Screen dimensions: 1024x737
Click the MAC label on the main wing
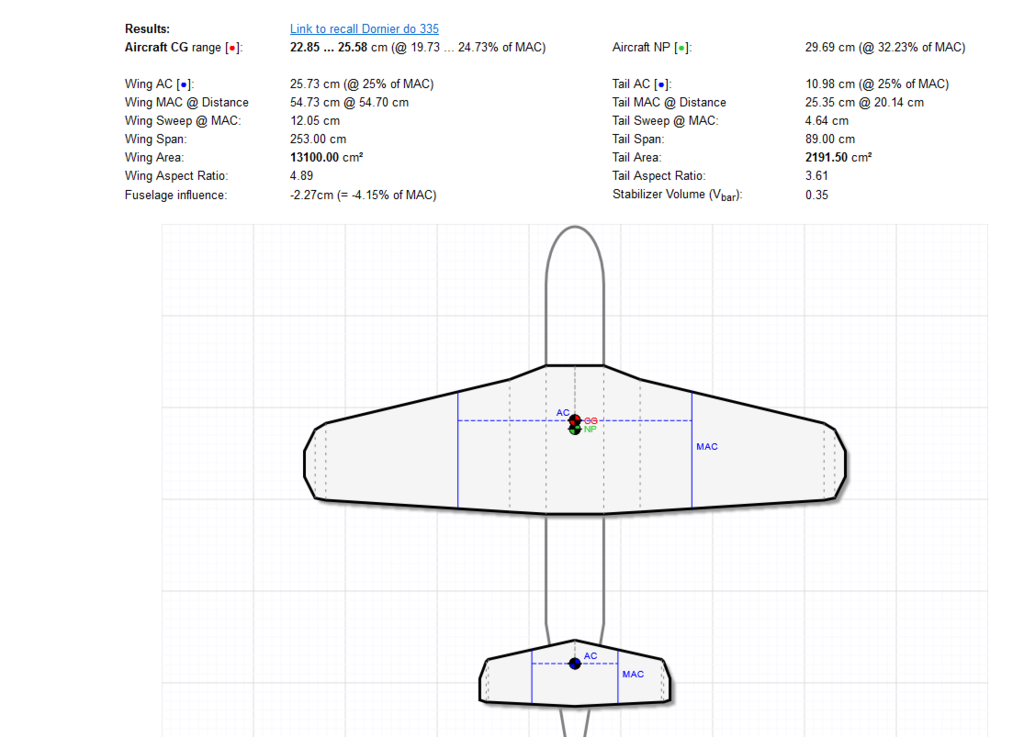coord(707,447)
